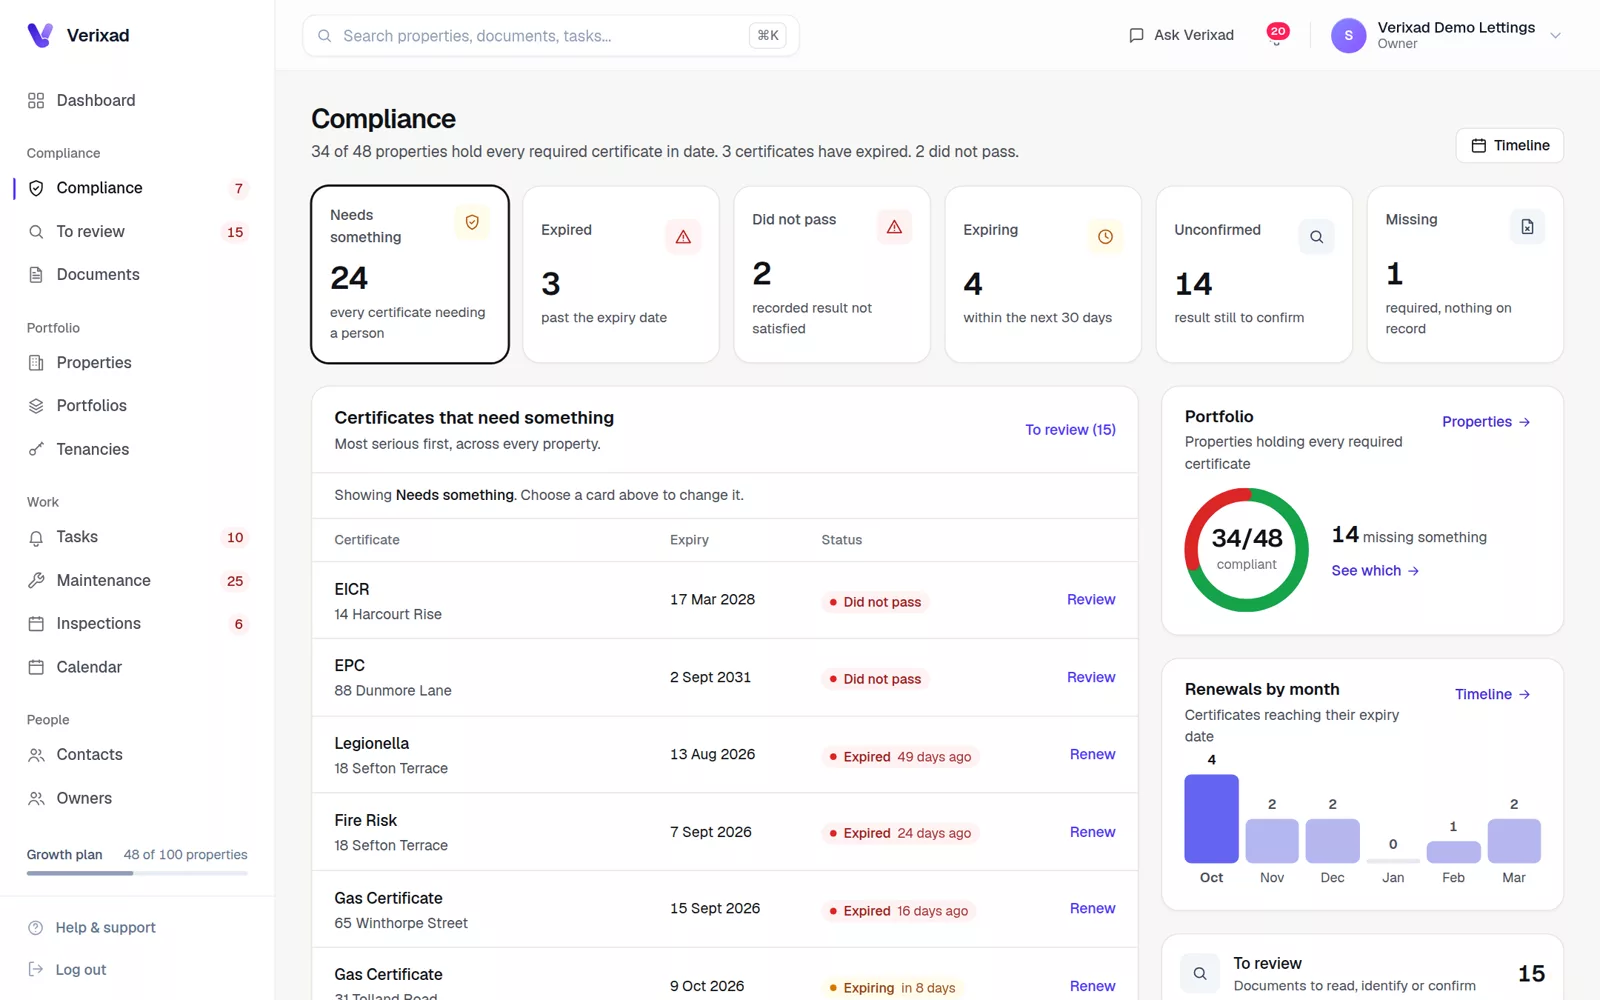
Task: Click the Expired 24 days ago status
Action: click(899, 834)
